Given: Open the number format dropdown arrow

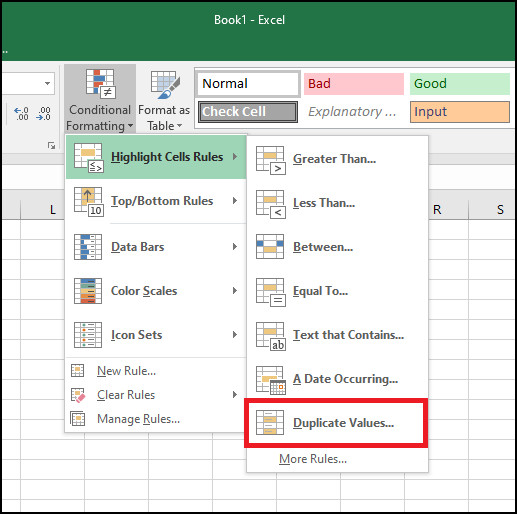Looking at the screenshot, I should pyautogui.click(x=48, y=83).
